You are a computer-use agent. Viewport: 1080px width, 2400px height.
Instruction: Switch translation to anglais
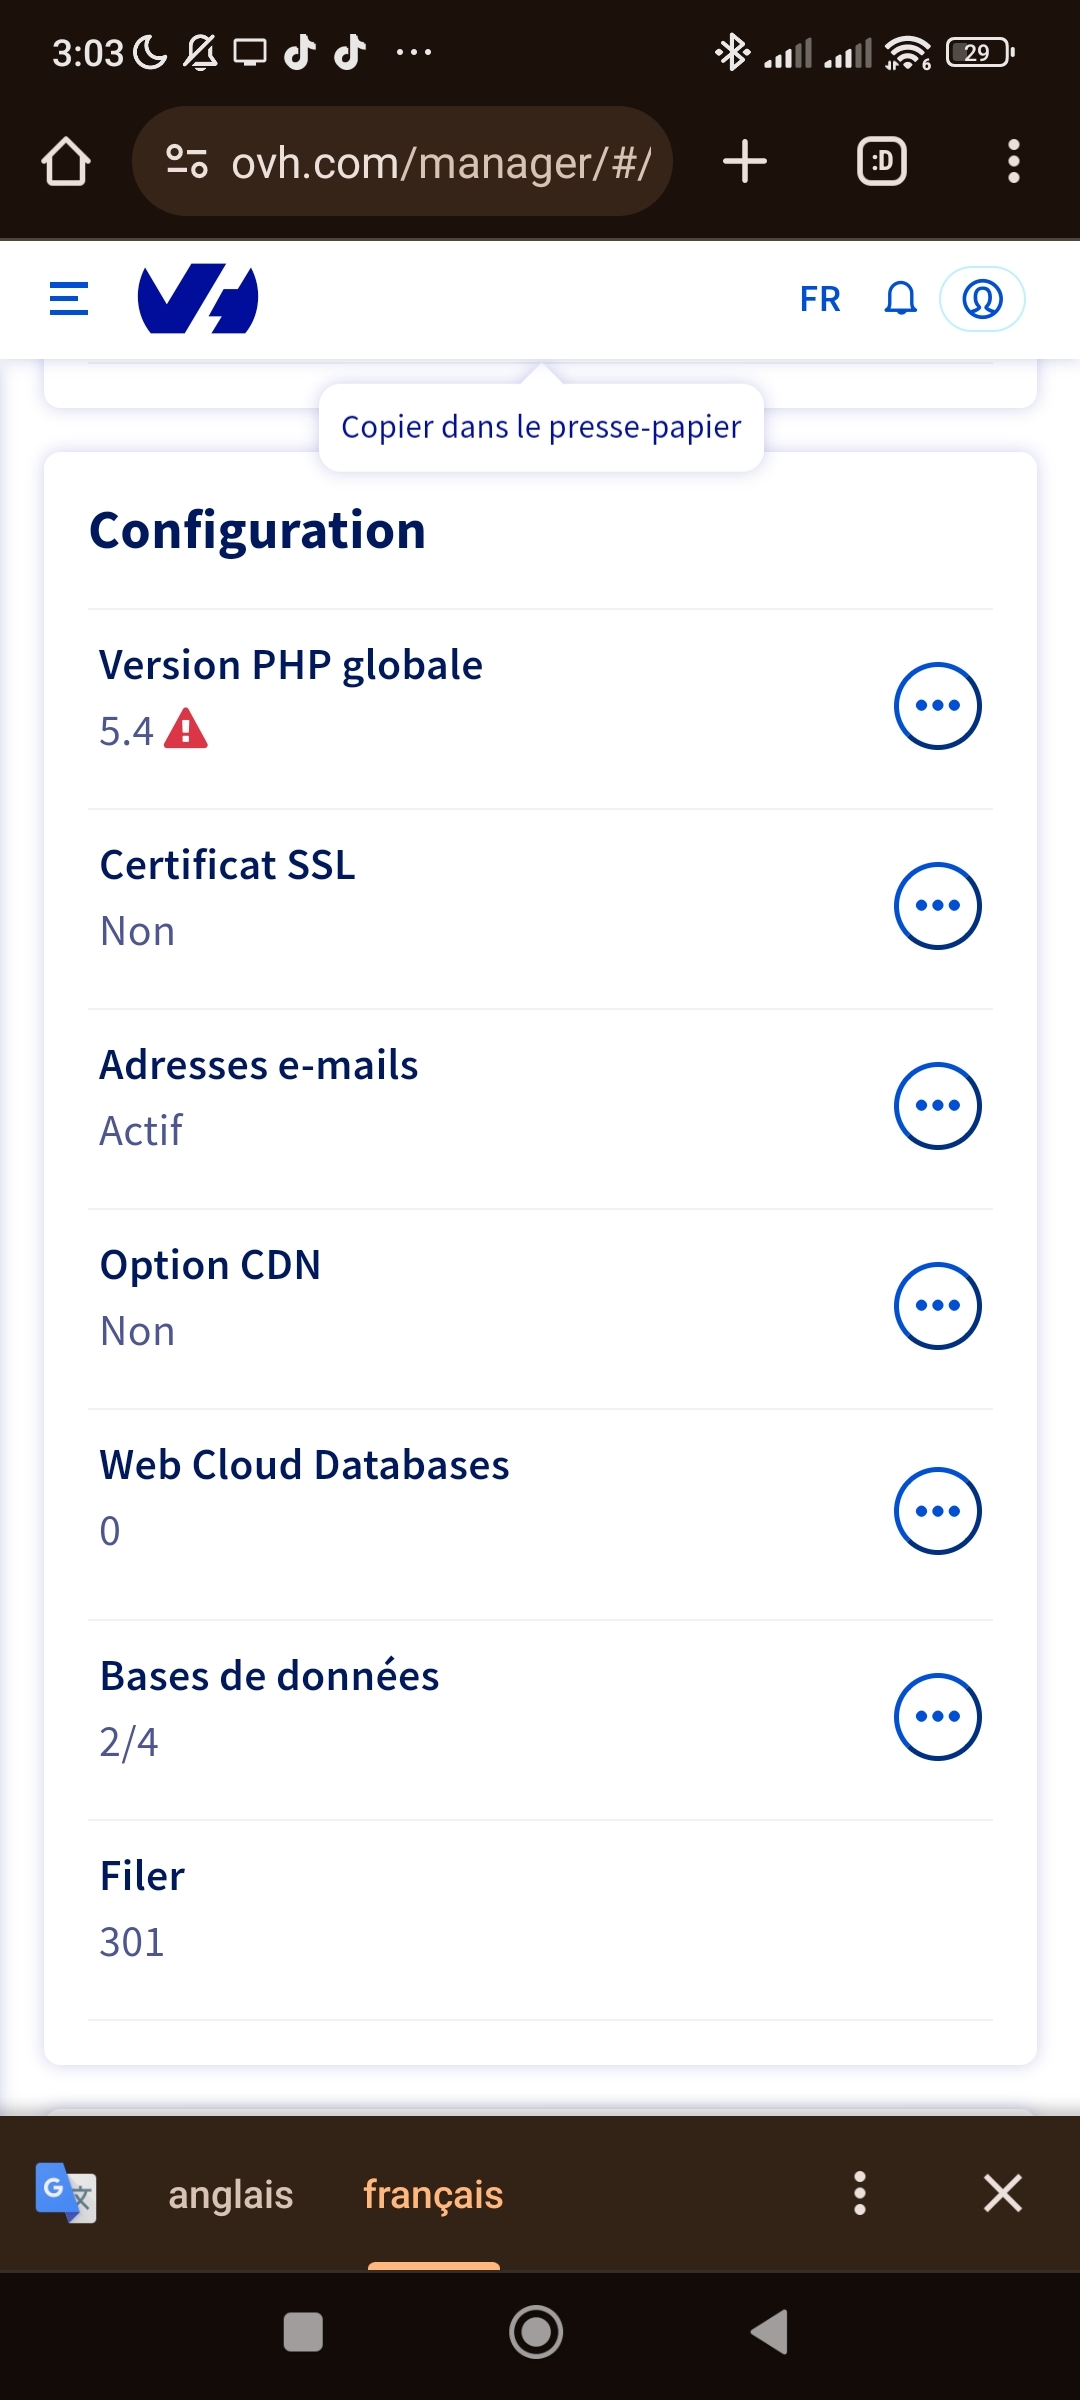tap(231, 2195)
